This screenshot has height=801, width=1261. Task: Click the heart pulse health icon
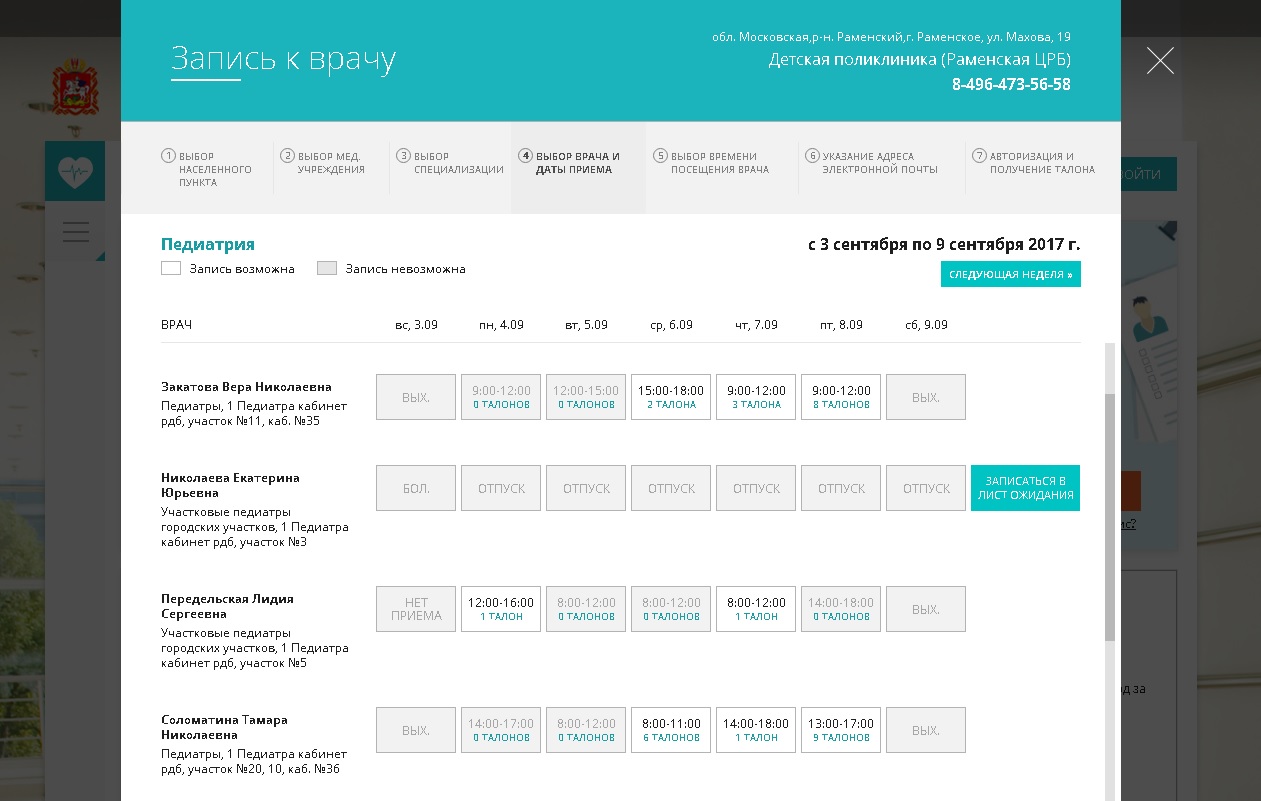pos(74,171)
